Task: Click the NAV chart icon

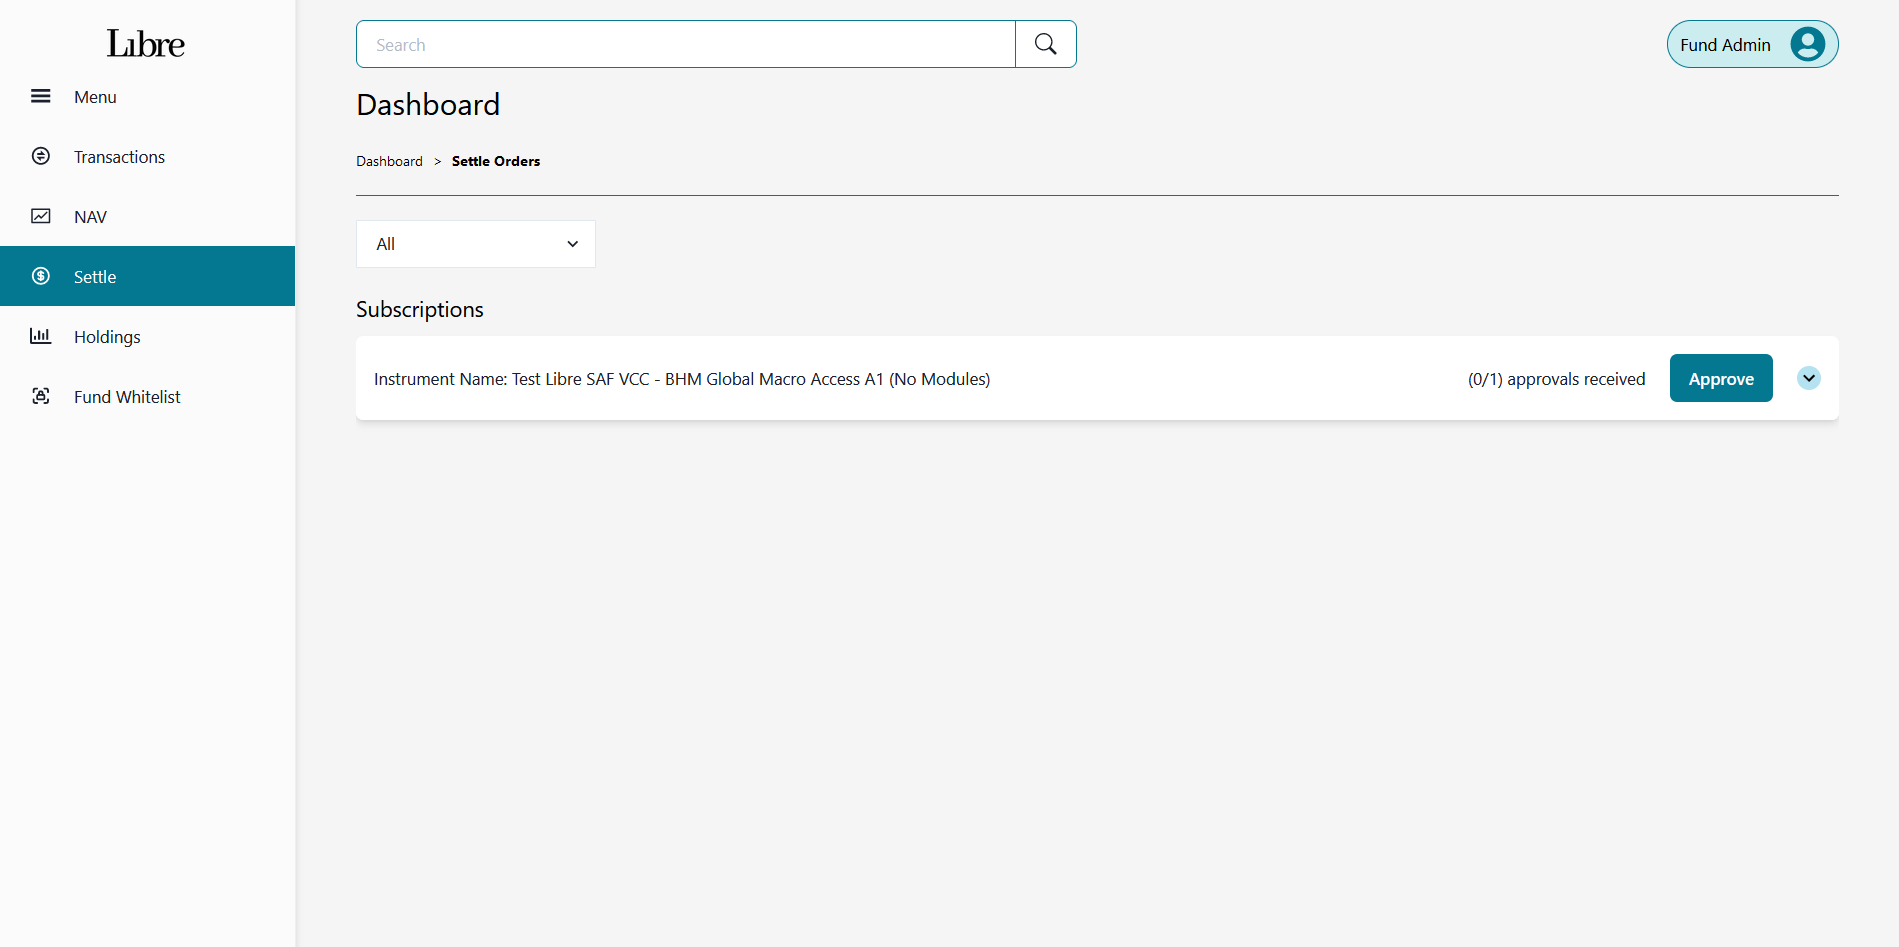Action: pyautogui.click(x=40, y=217)
